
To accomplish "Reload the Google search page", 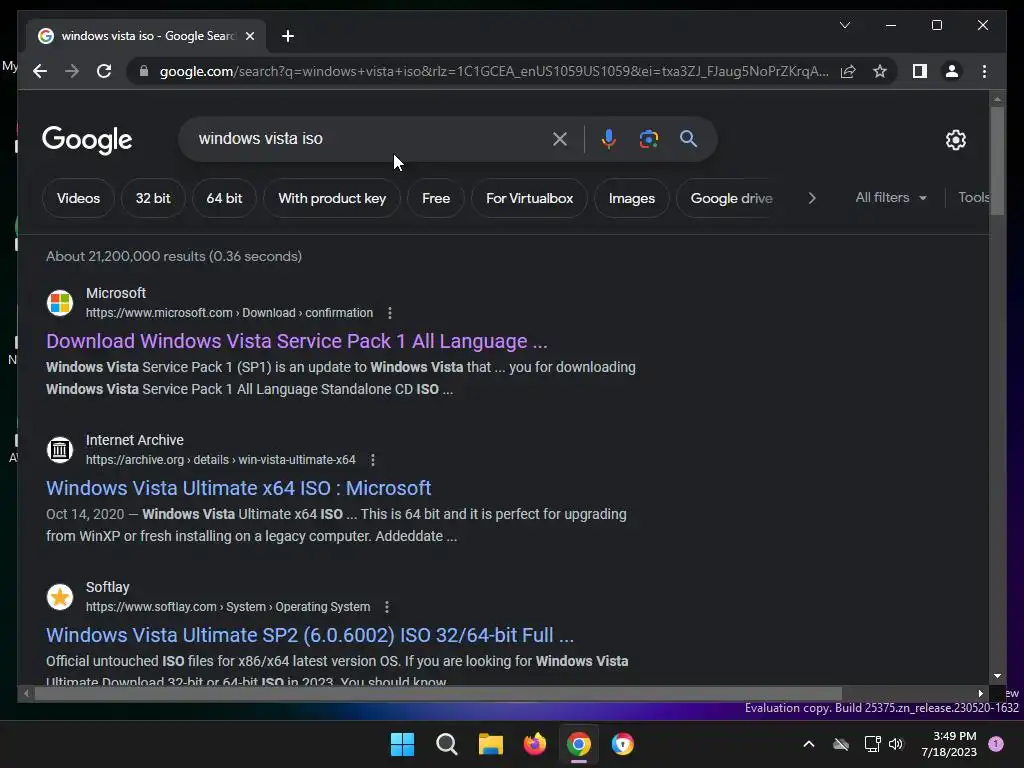I will coord(104,71).
